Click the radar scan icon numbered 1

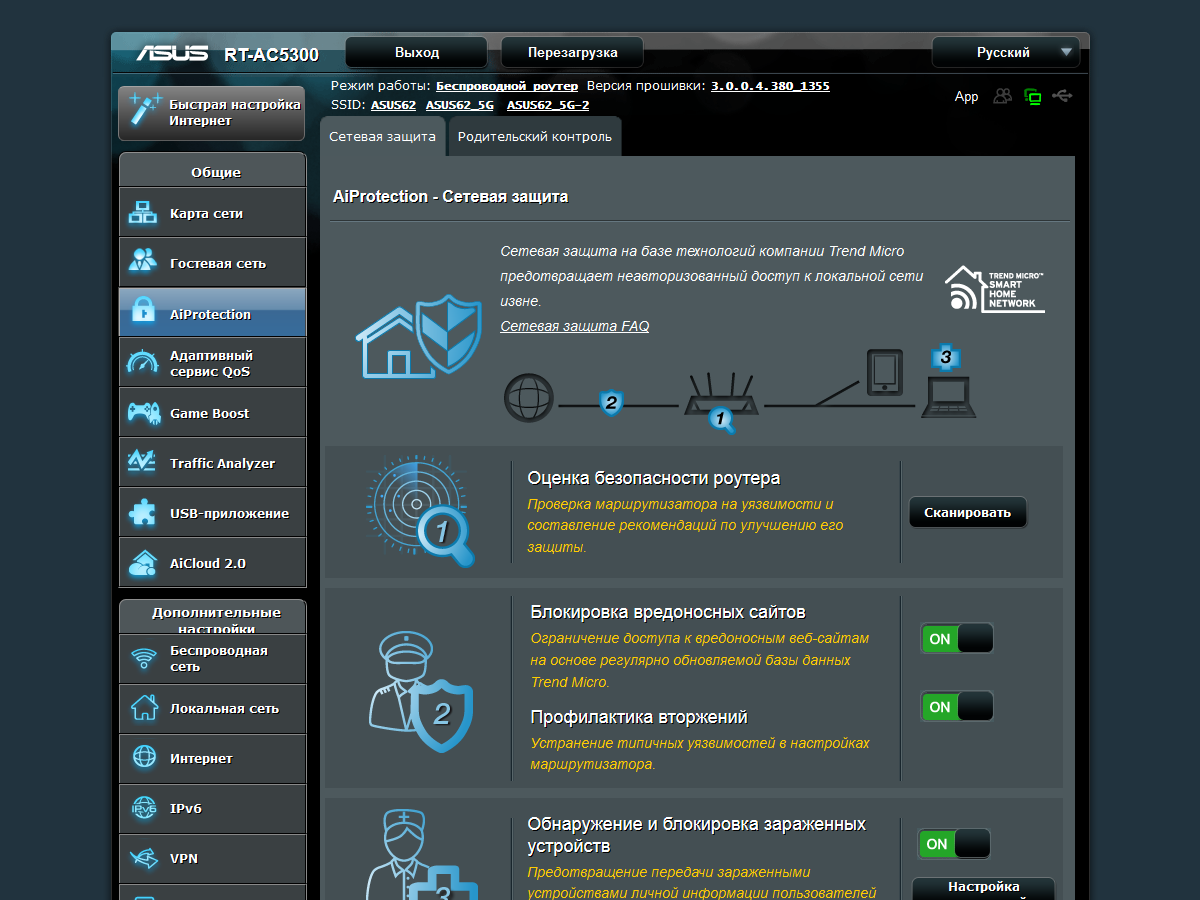[x=418, y=510]
